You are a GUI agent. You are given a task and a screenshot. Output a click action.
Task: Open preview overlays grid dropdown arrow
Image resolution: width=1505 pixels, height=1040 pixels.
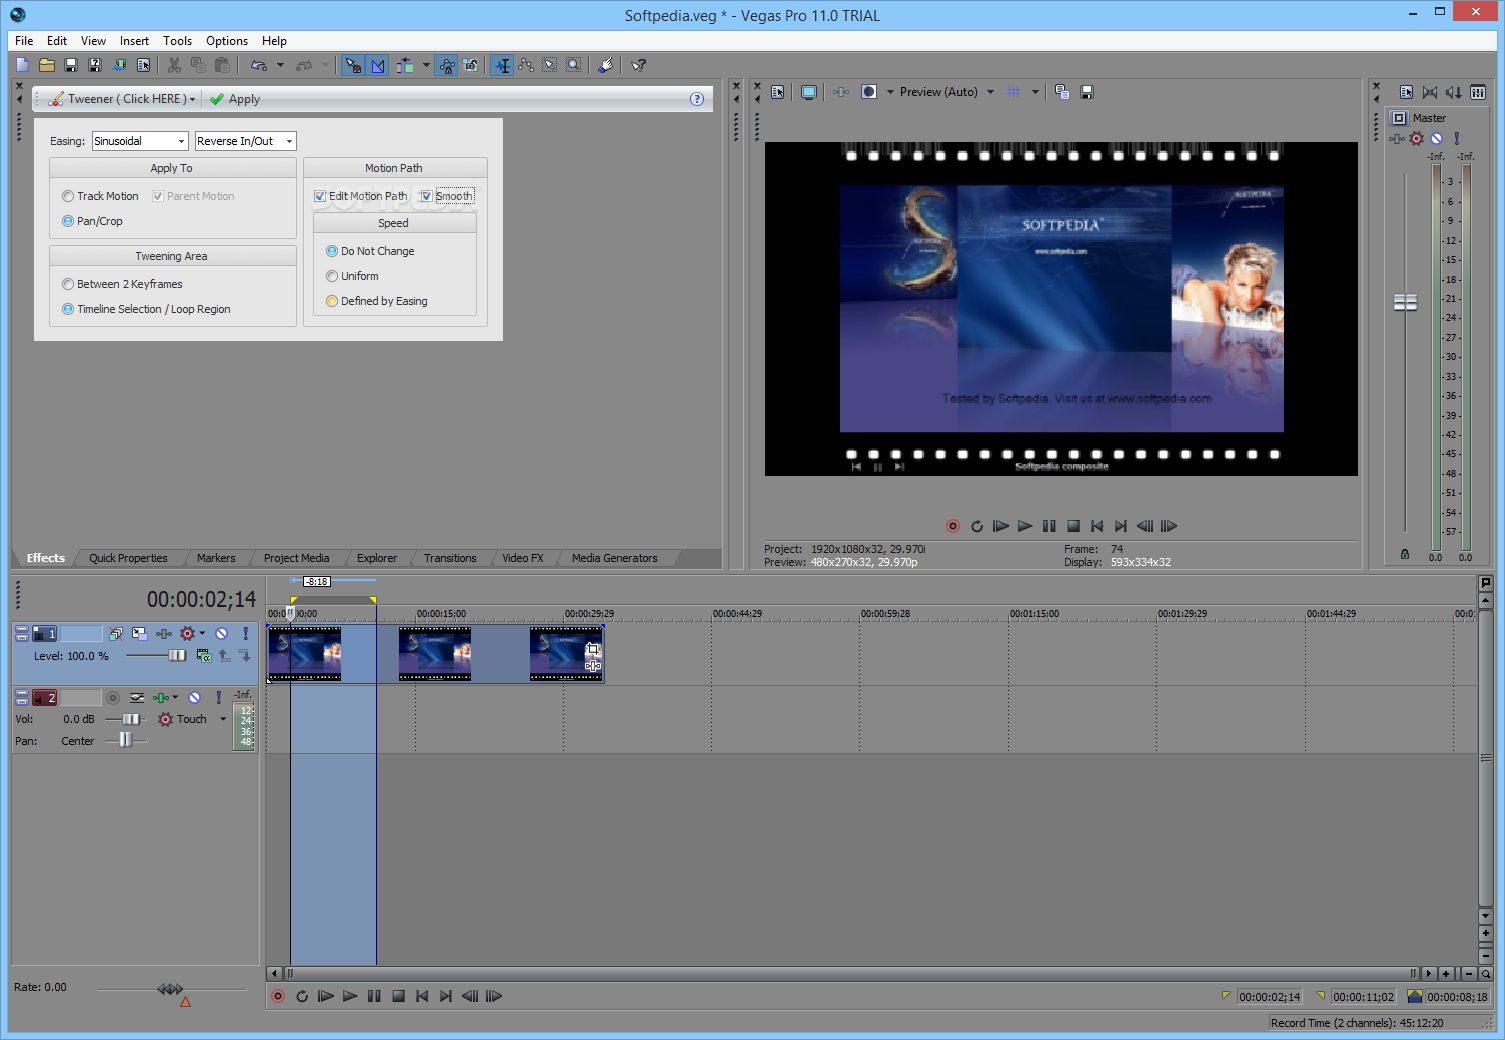(x=1035, y=92)
